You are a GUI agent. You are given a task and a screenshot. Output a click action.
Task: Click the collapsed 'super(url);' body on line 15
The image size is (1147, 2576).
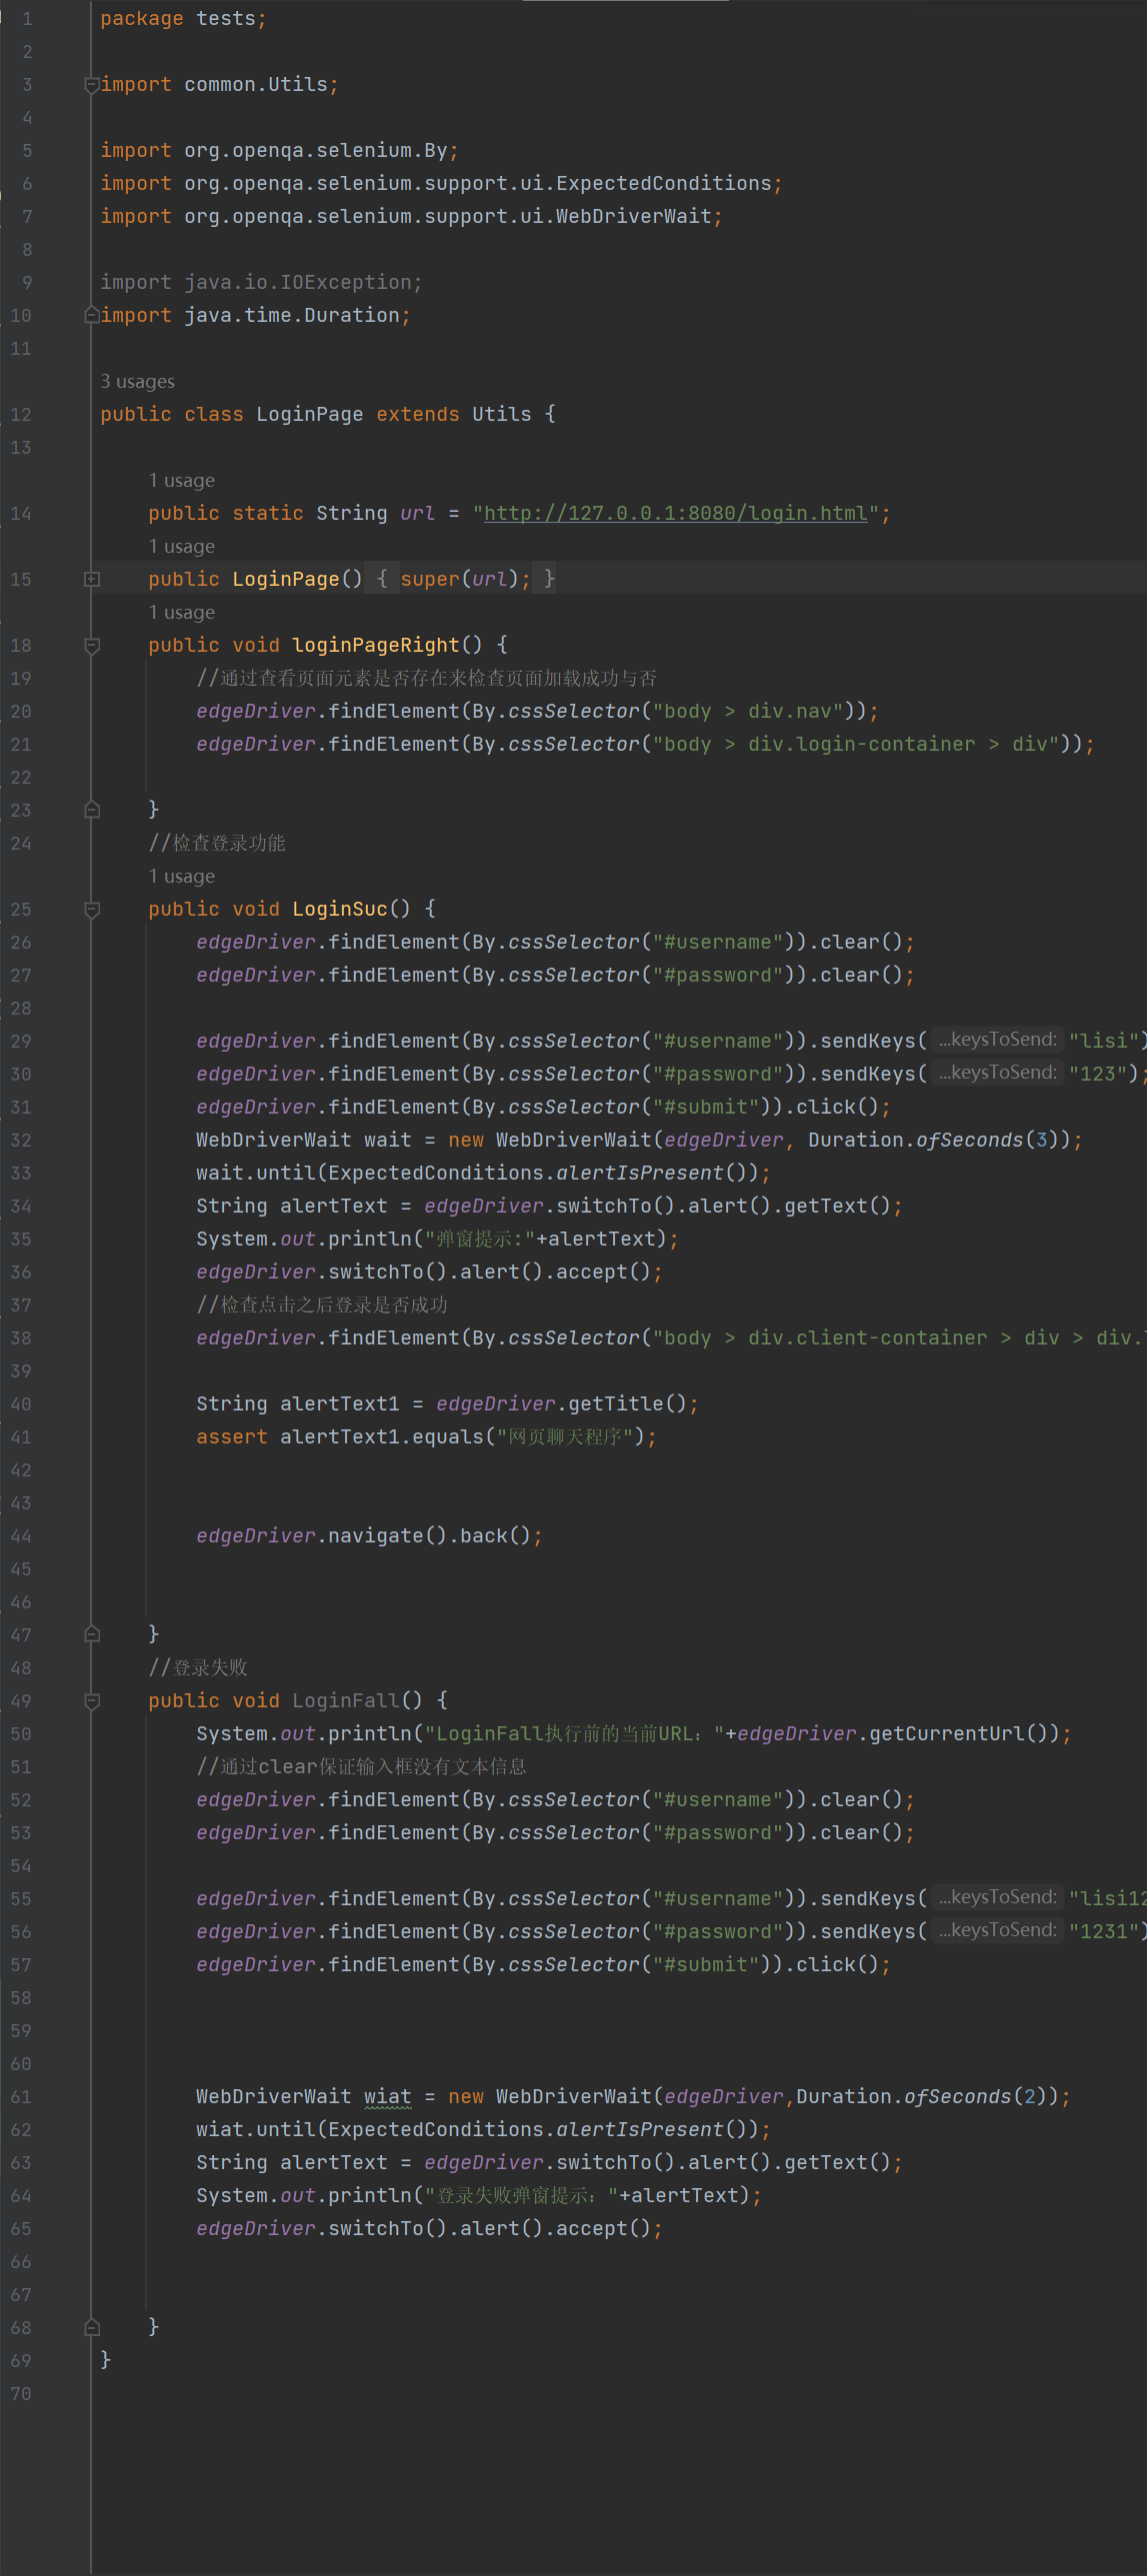click(x=466, y=579)
